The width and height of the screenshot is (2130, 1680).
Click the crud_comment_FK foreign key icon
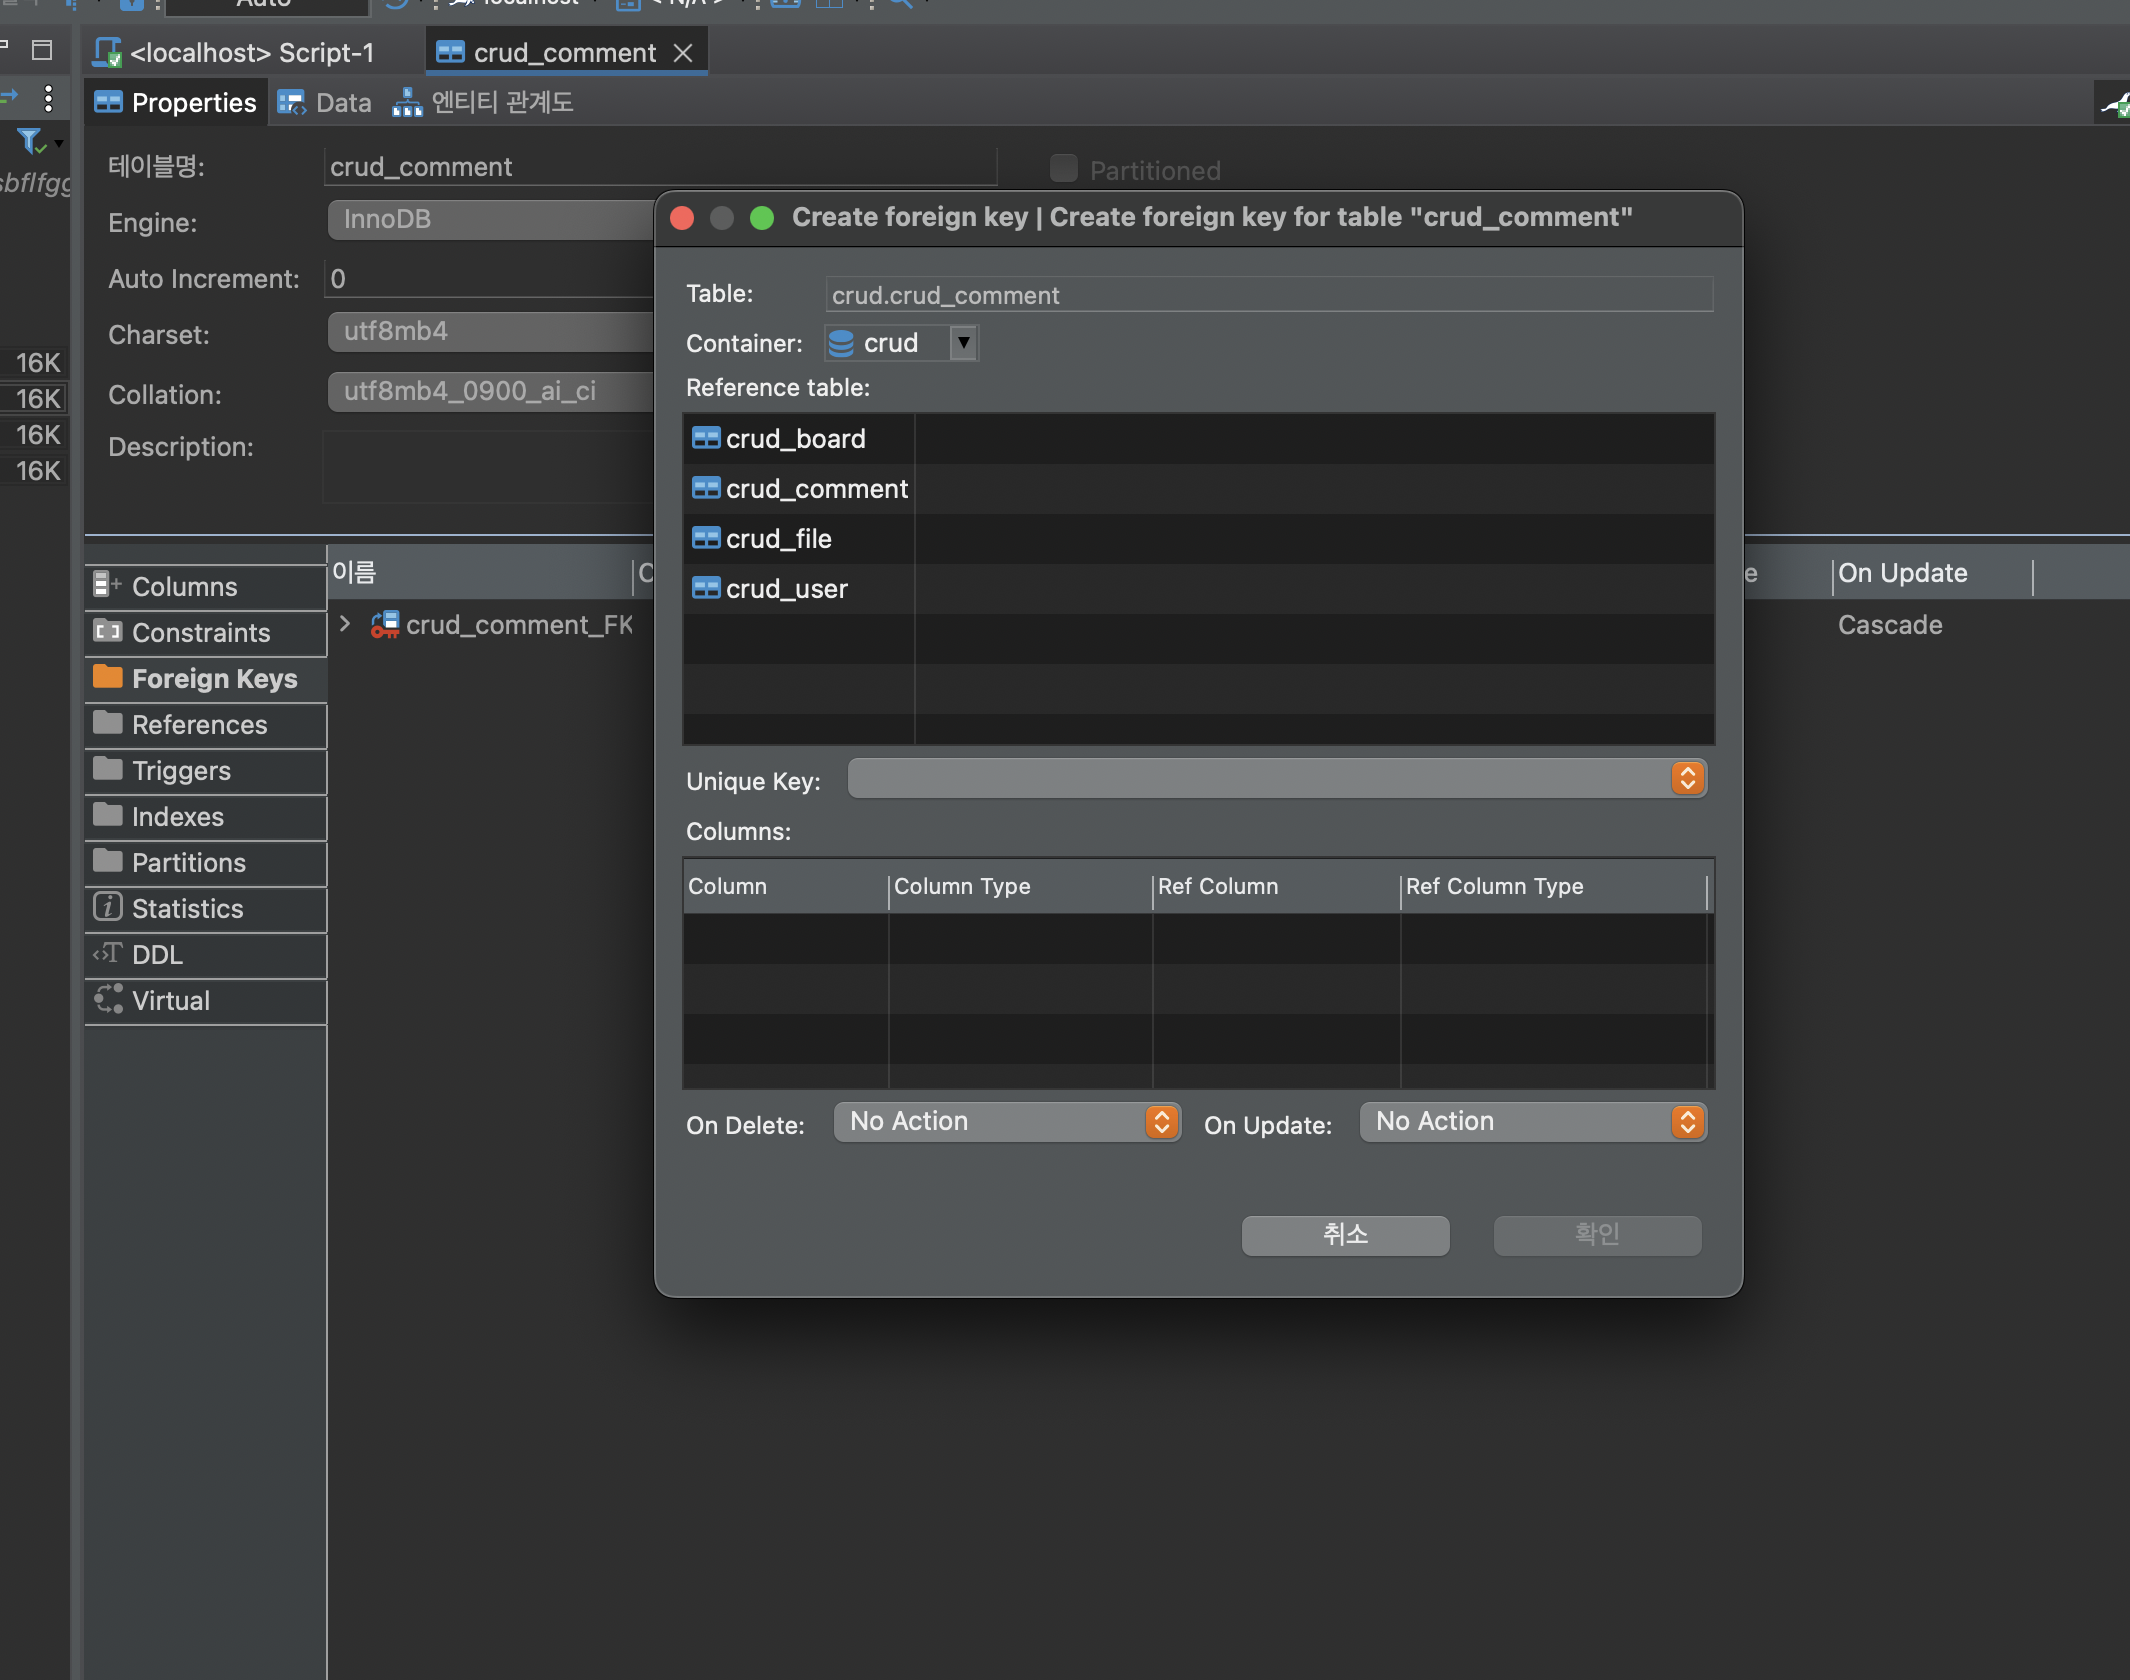tap(385, 625)
